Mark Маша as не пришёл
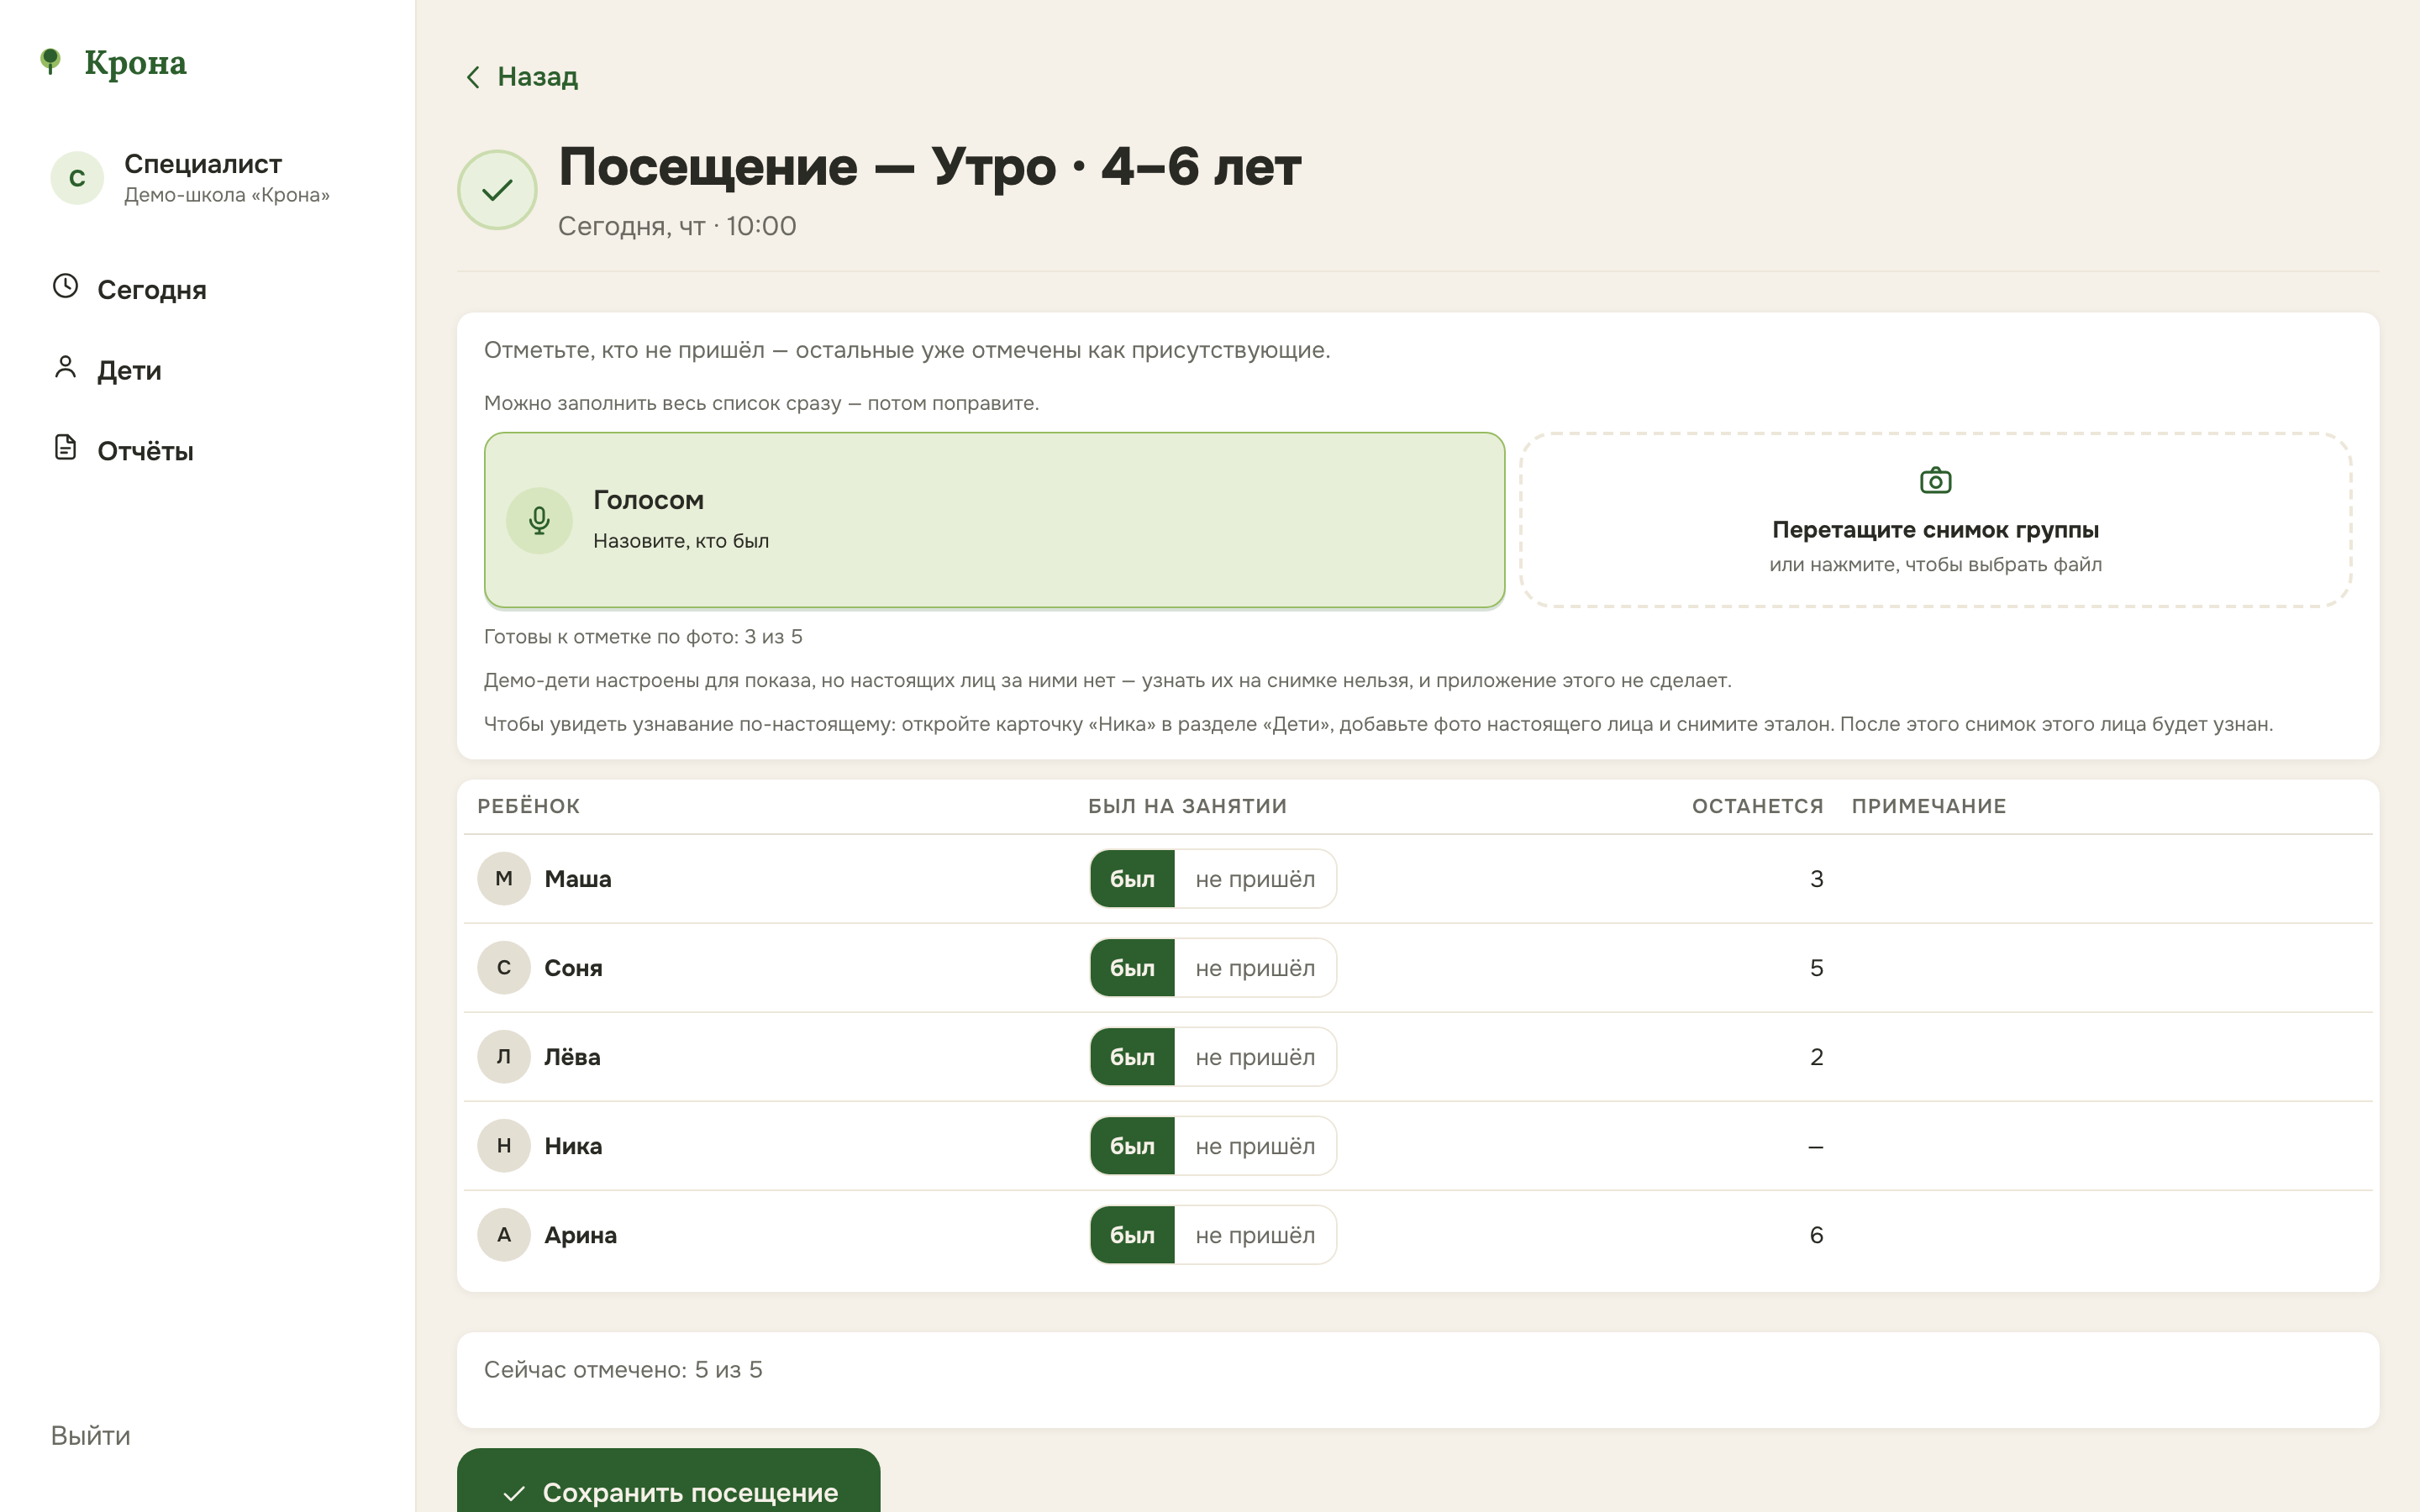The width and height of the screenshot is (2420, 1512). 1255,879
